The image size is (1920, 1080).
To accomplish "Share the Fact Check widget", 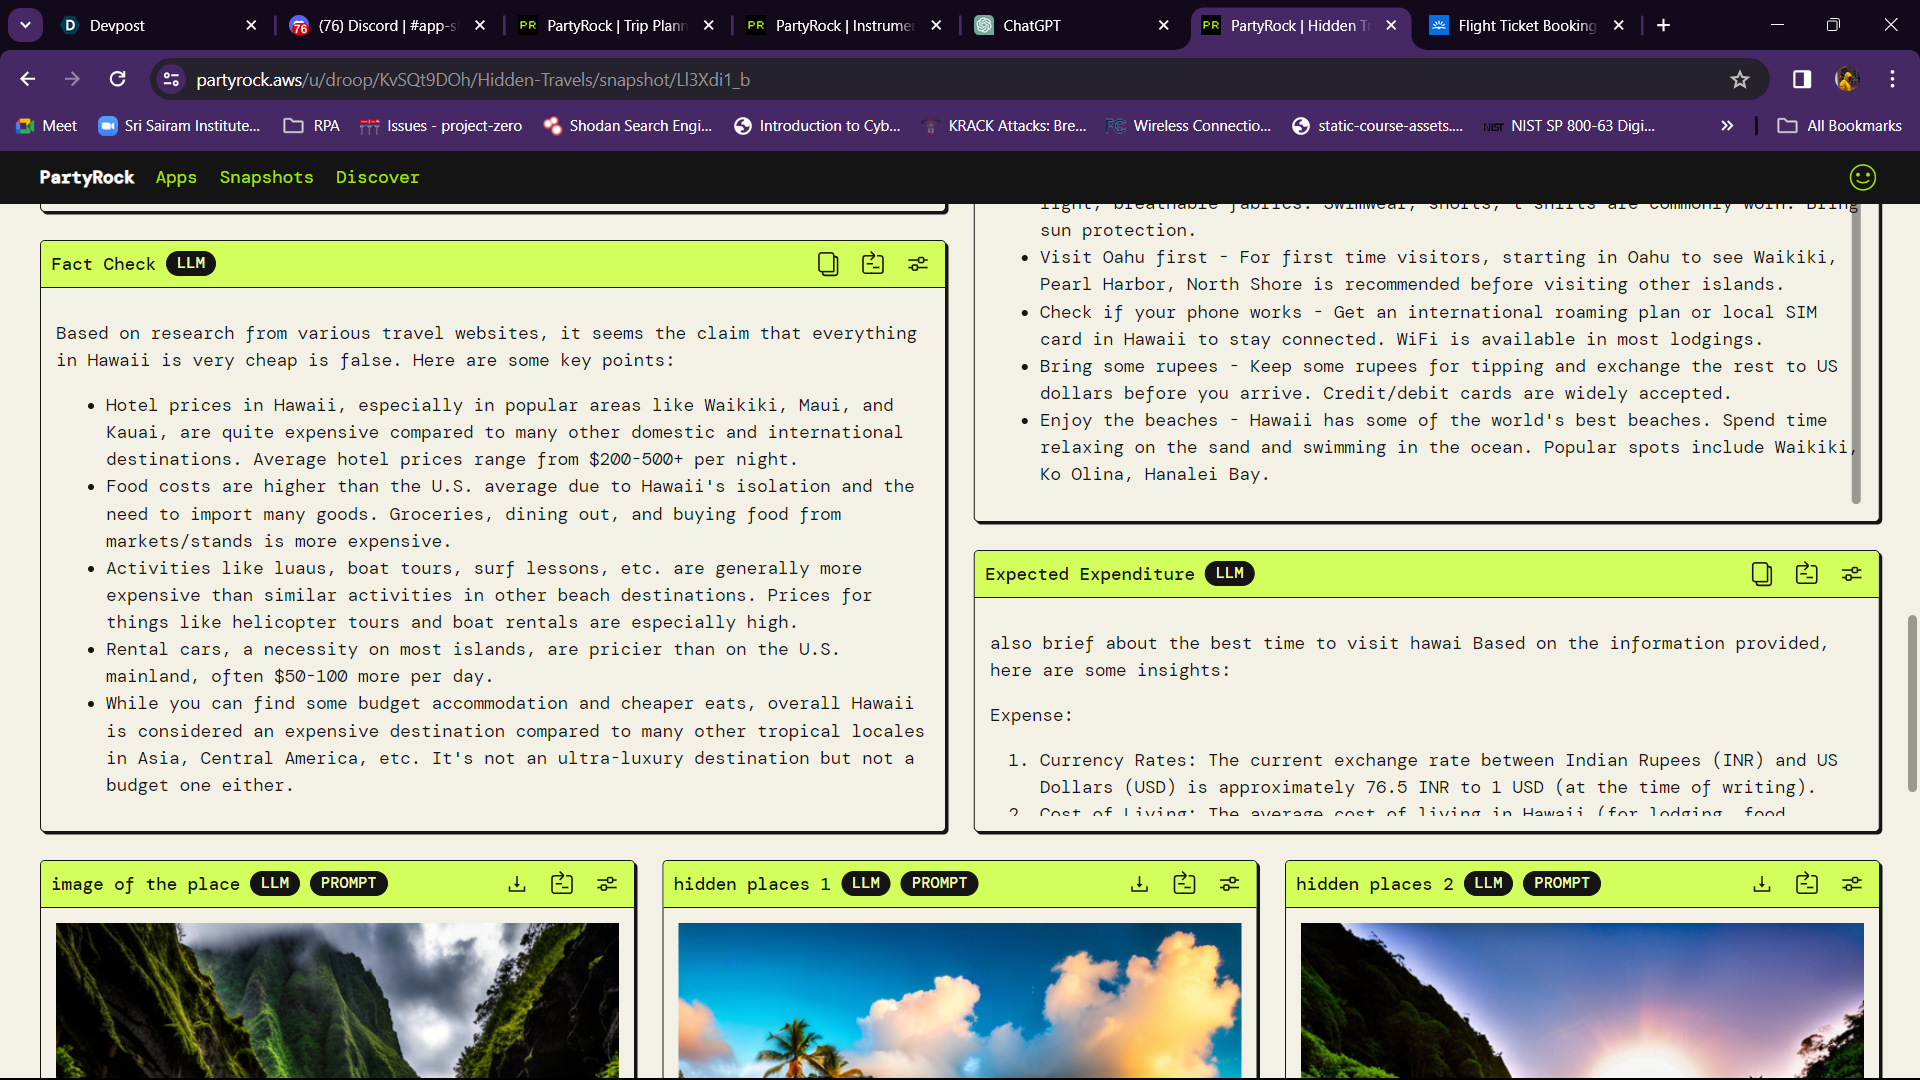I will click(873, 264).
